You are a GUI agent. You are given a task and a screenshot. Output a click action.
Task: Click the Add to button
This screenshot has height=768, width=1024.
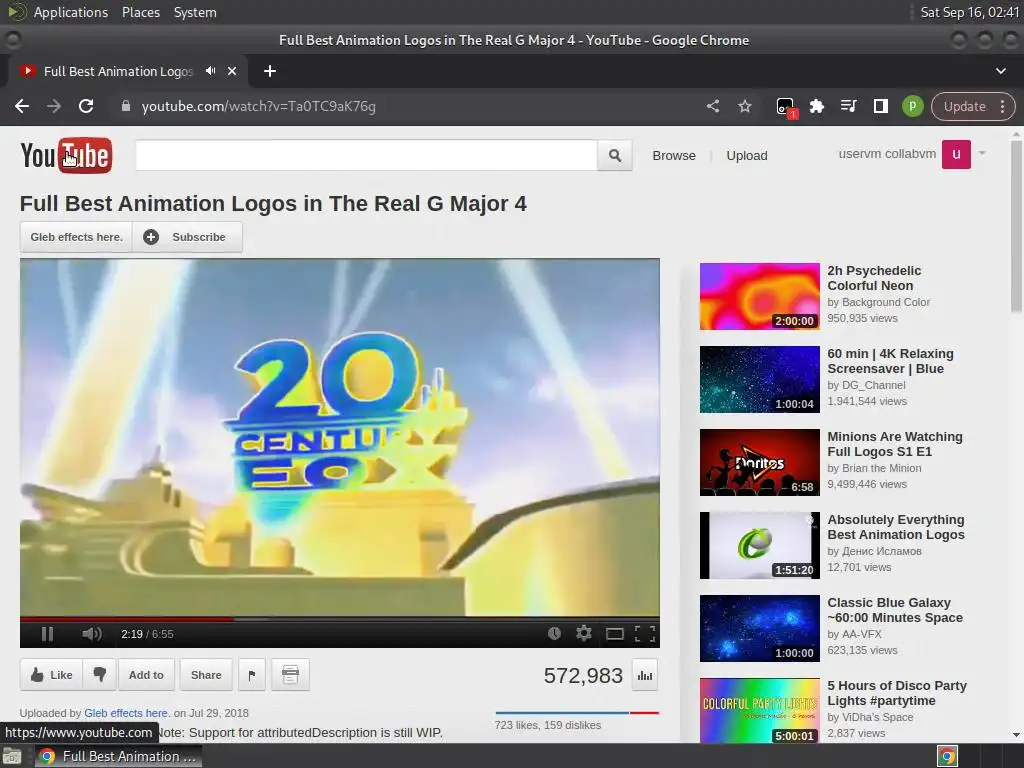click(146, 675)
